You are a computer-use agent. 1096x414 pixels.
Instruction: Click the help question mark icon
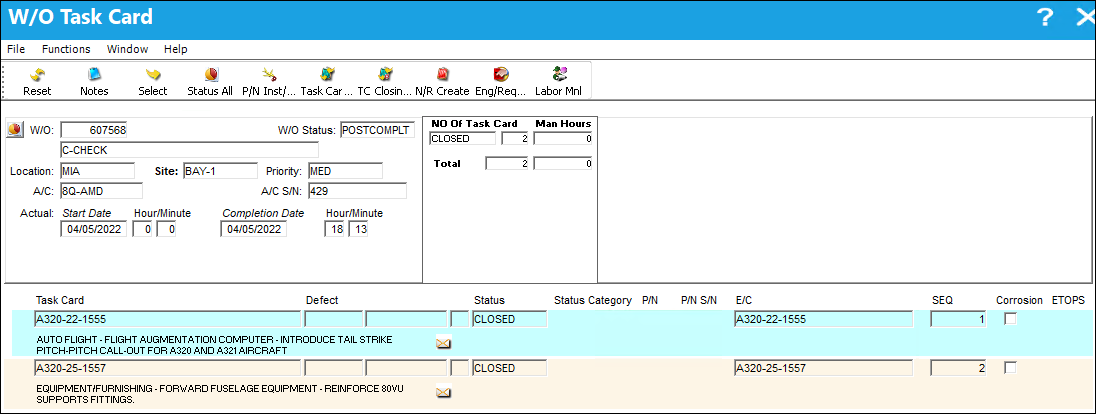[1044, 17]
